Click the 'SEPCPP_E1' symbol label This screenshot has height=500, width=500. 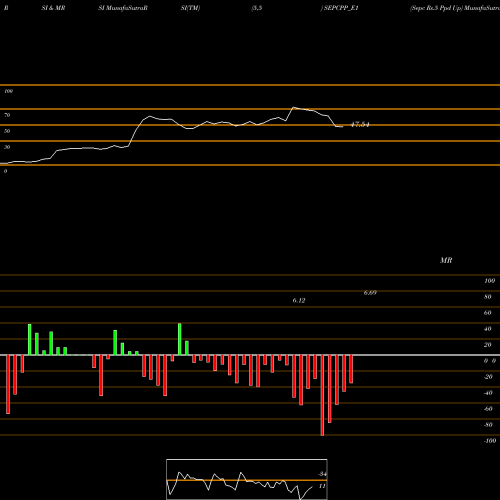(341, 8)
